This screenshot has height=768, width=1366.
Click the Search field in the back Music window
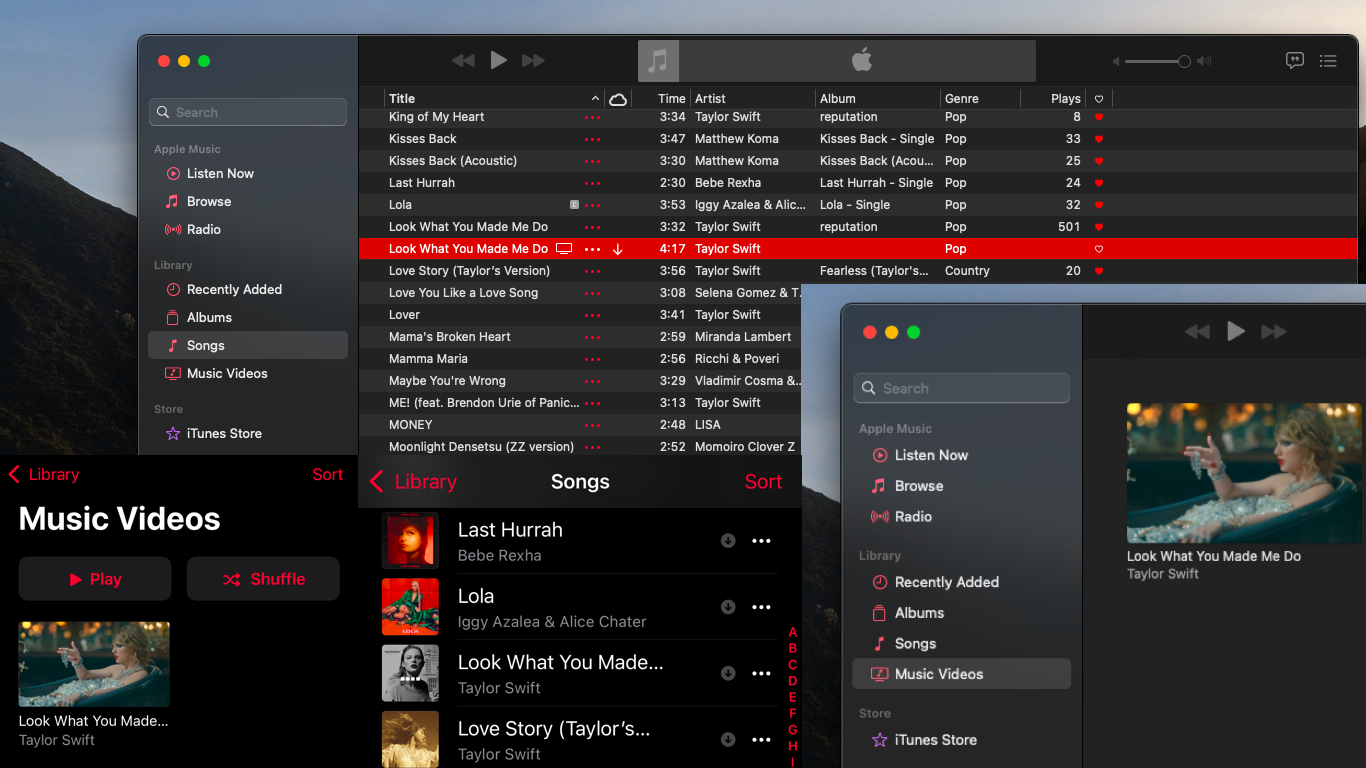pyautogui.click(x=248, y=112)
